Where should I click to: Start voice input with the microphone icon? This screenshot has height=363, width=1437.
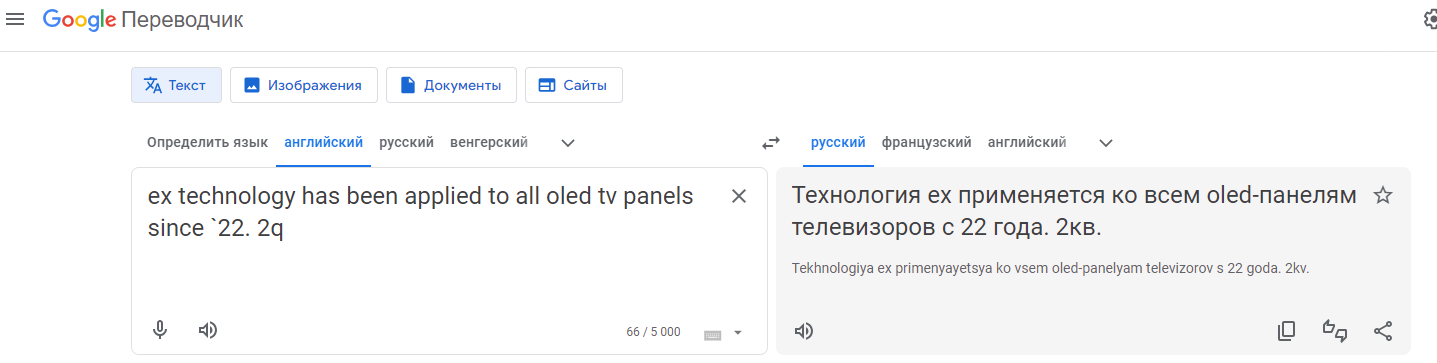(160, 330)
